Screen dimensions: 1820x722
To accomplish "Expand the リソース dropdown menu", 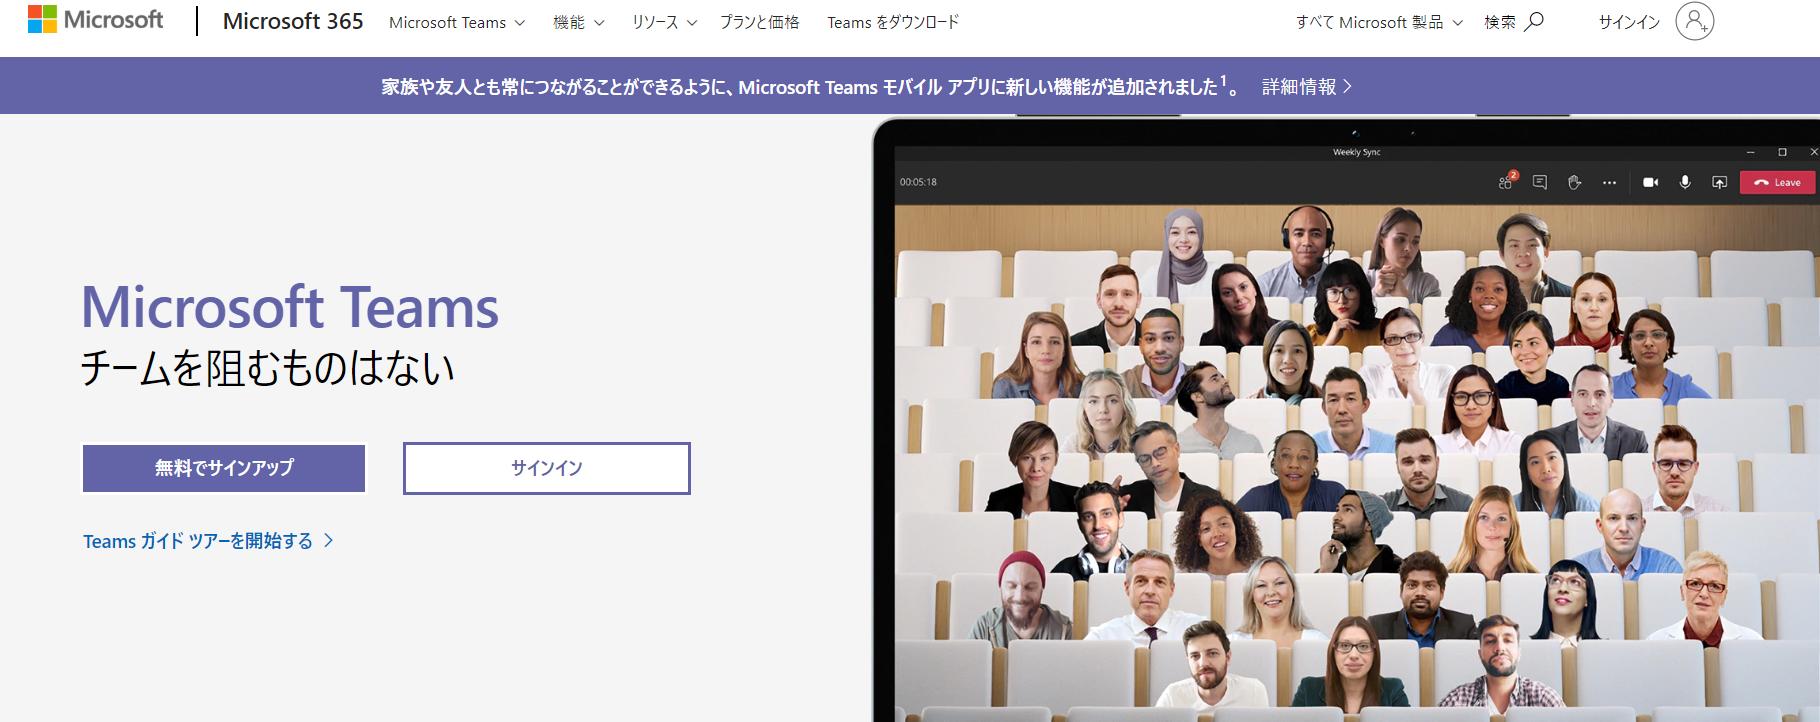I will (663, 22).
